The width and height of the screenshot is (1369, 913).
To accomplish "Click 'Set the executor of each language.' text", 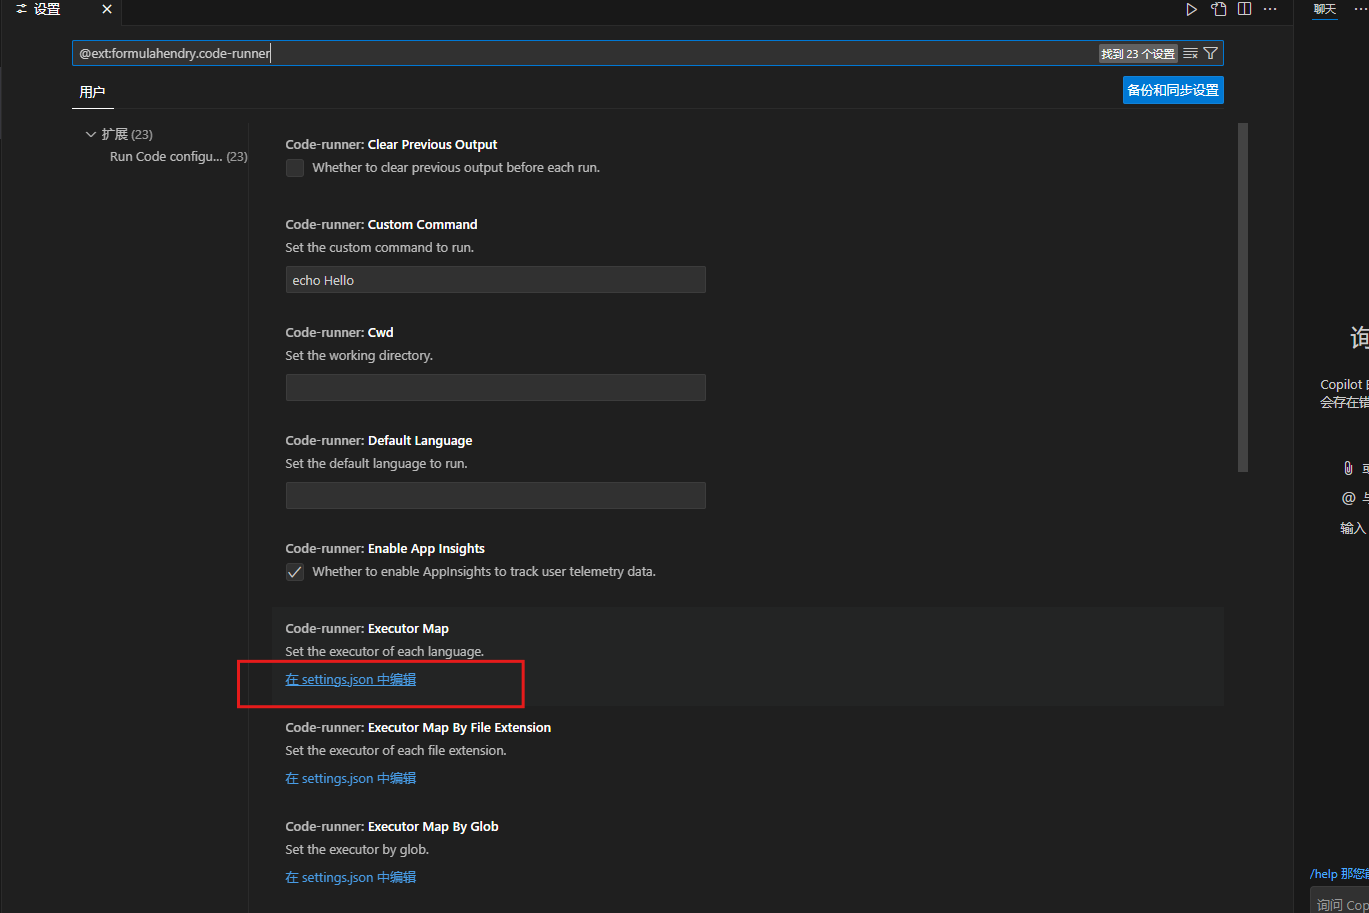I will click(x=385, y=651).
